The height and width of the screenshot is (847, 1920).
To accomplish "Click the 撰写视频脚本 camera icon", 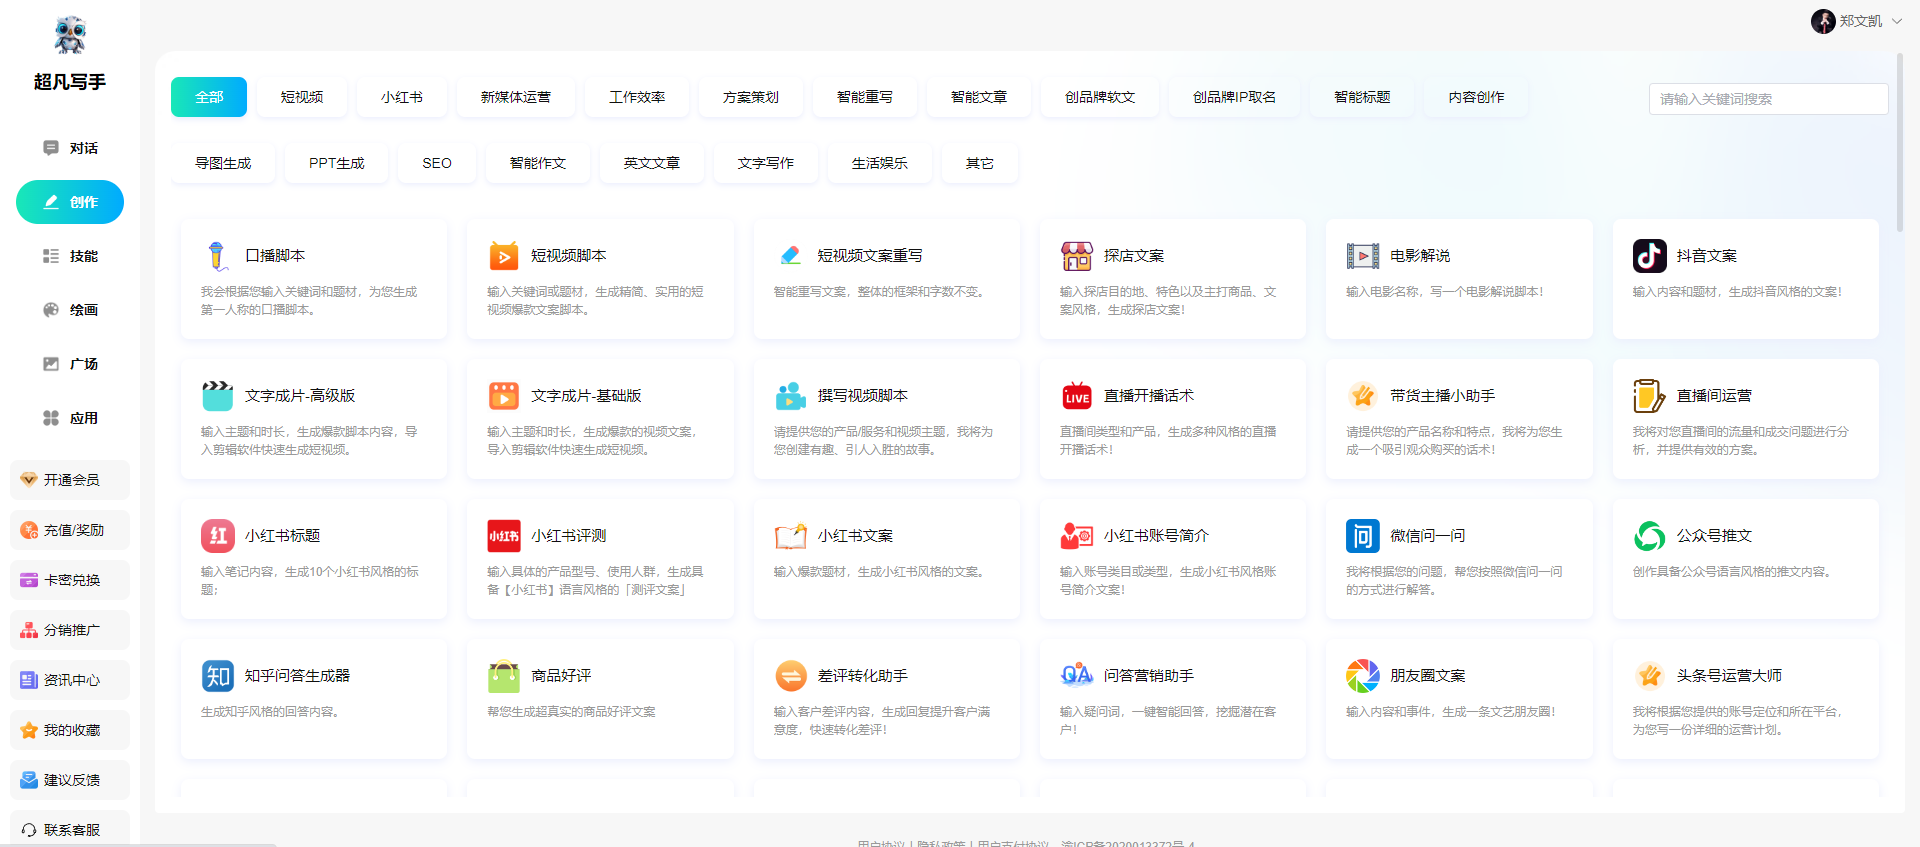I will (790, 396).
